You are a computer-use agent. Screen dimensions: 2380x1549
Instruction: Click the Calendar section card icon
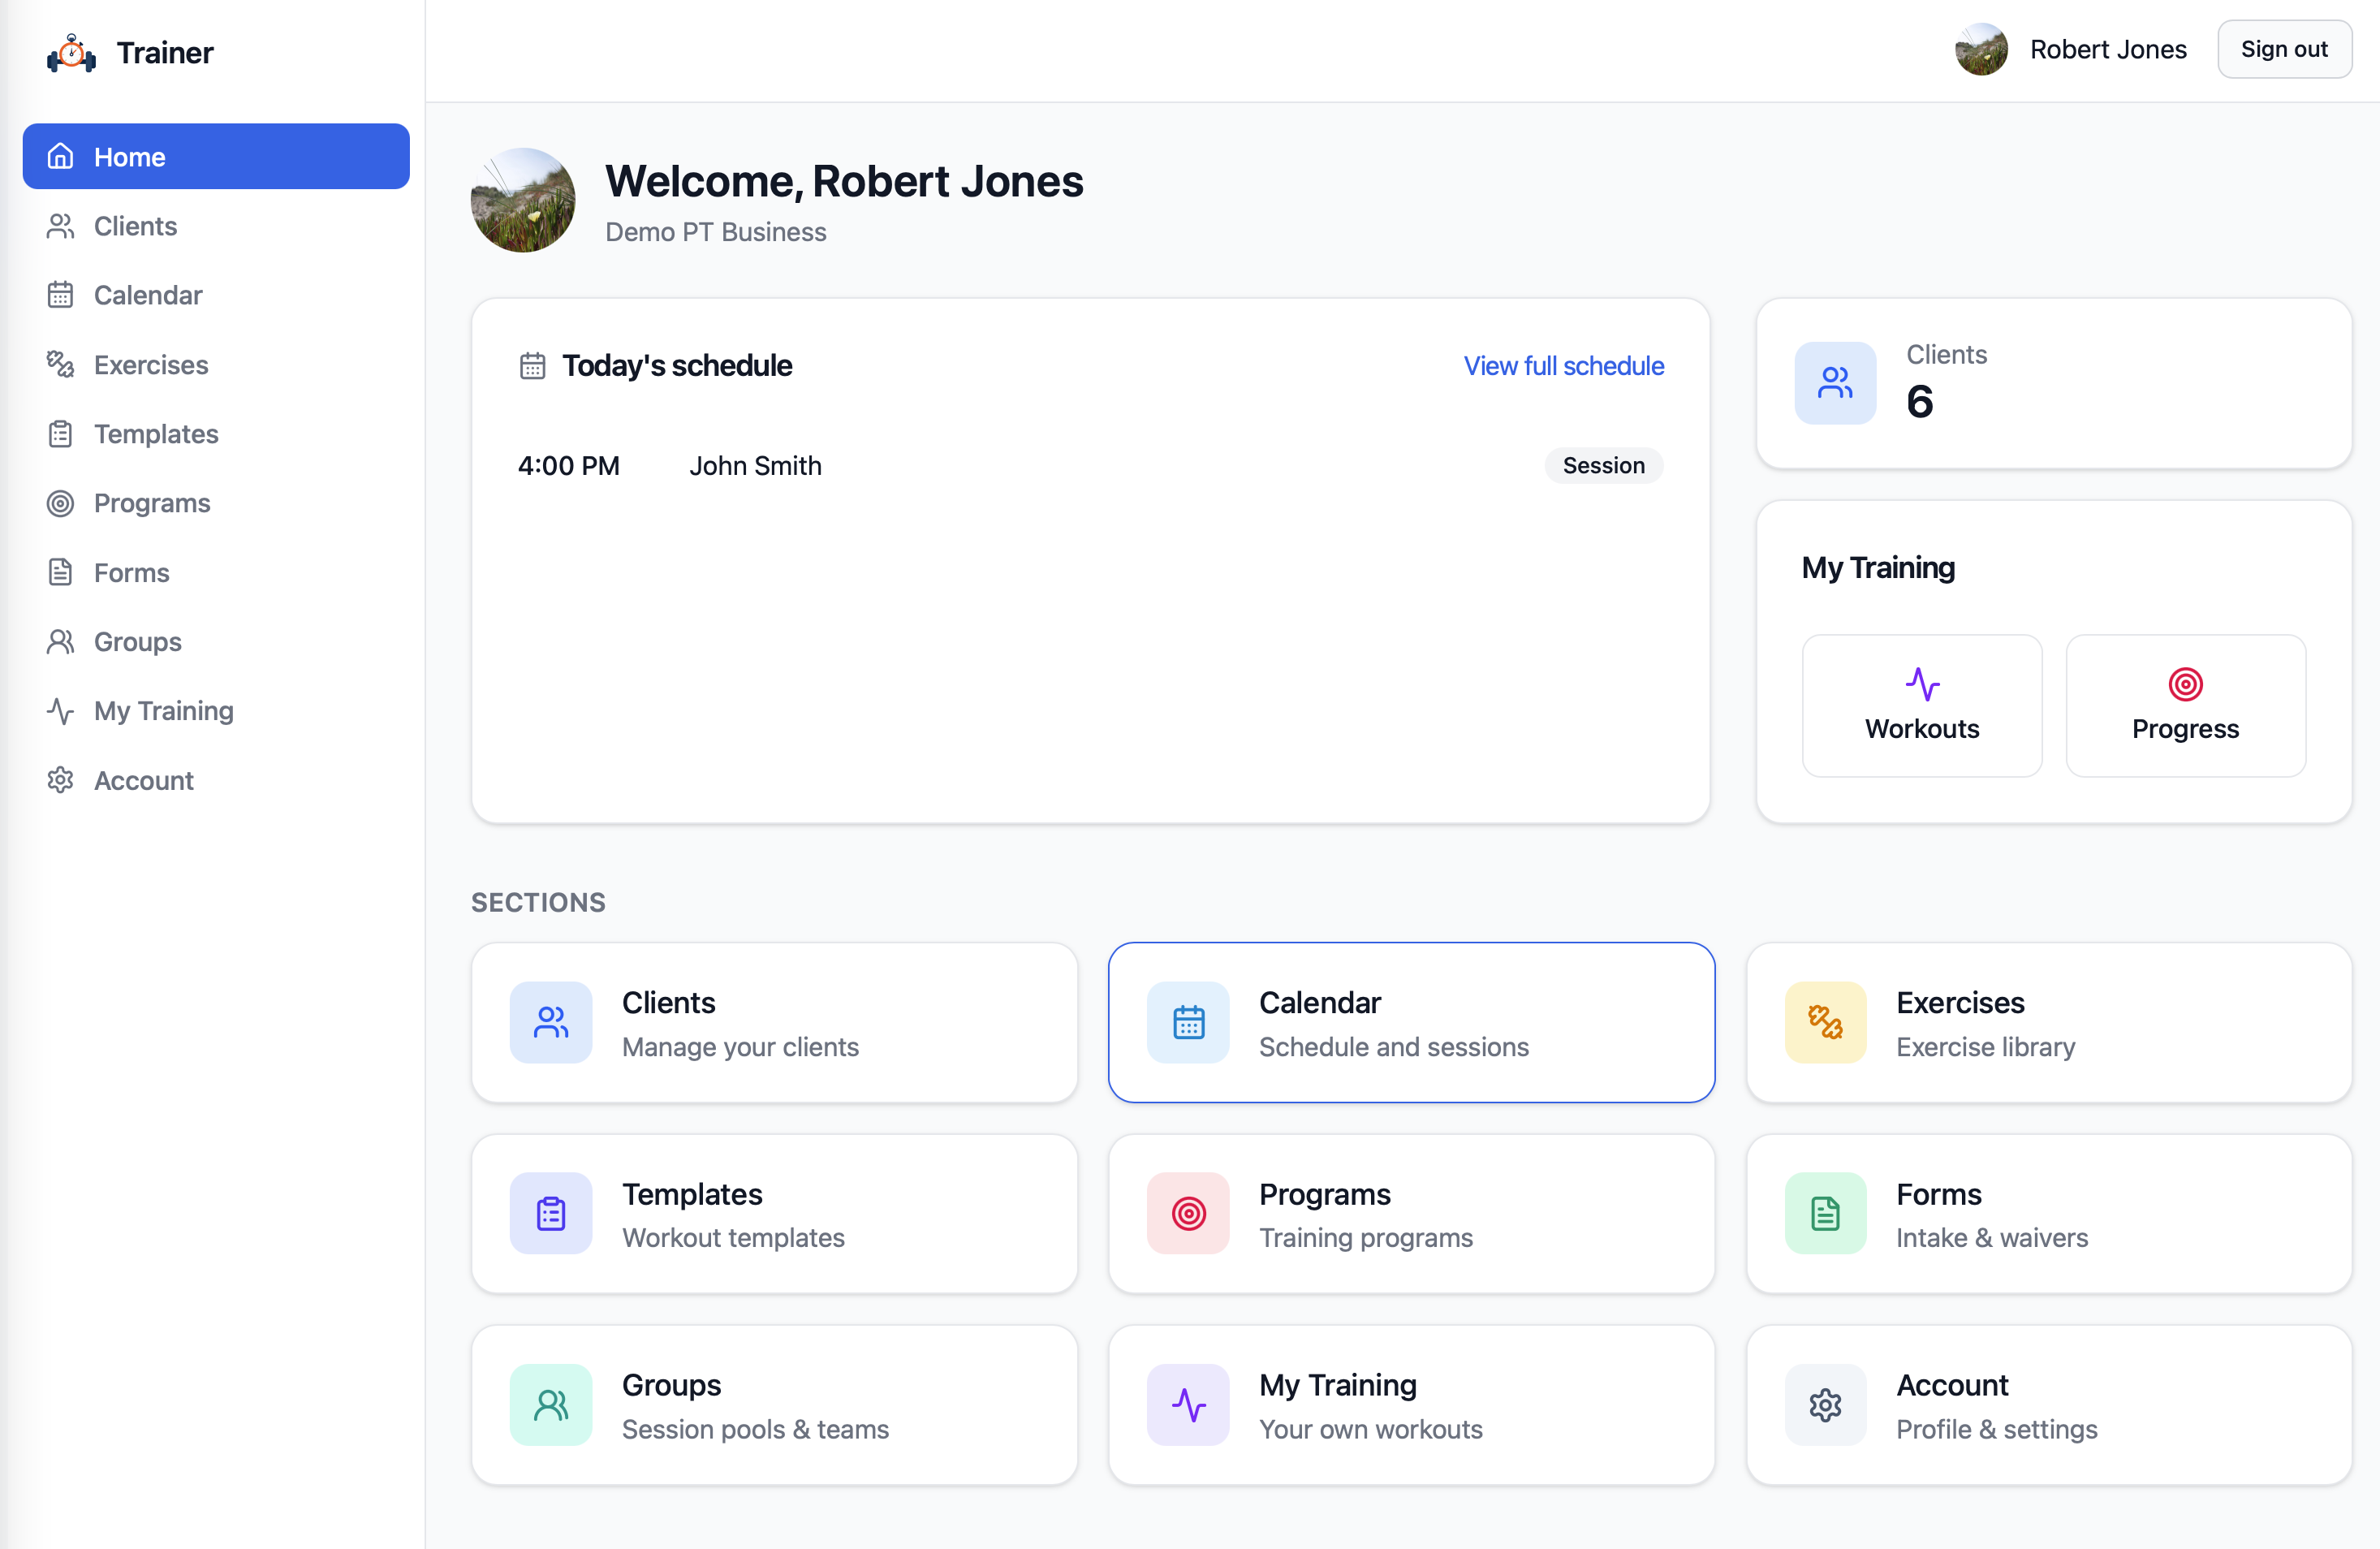(1188, 1022)
